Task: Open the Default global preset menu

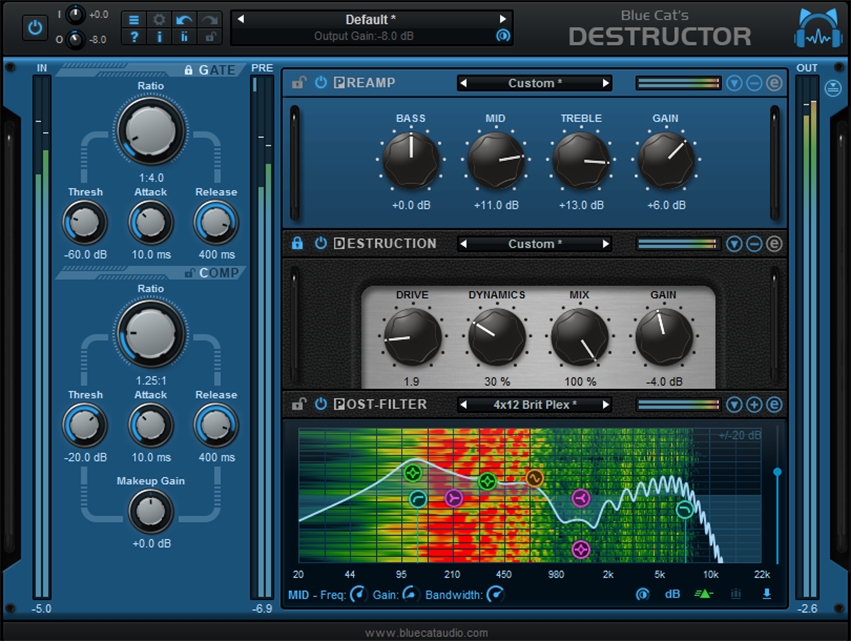Action: pos(370,19)
